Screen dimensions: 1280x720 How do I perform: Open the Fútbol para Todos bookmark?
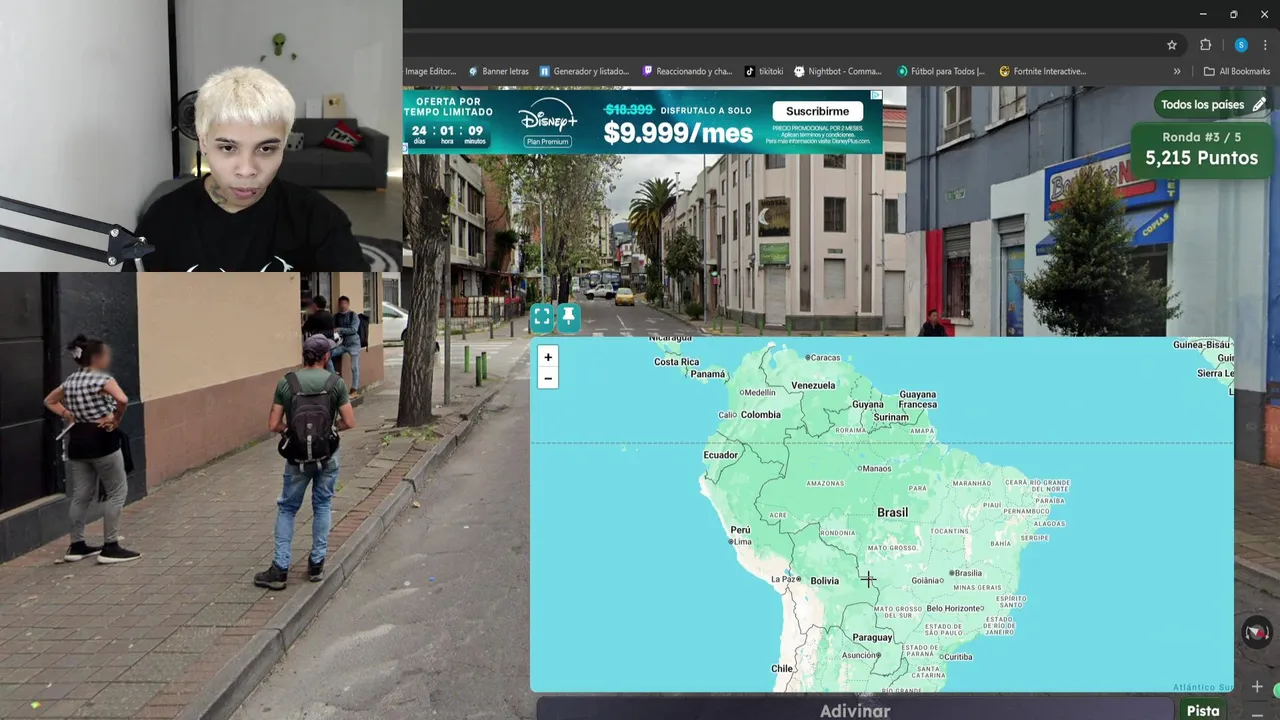click(x=941, y=71)
